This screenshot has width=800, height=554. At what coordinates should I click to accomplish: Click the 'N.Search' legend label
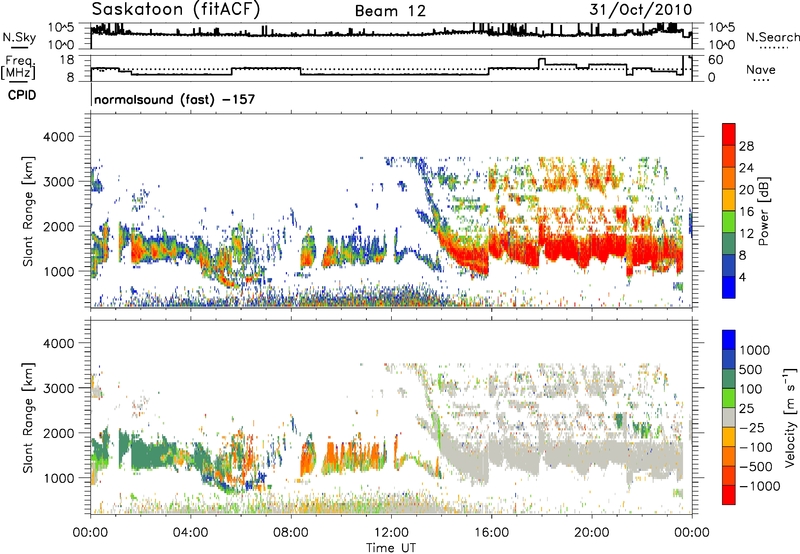click(772, 37)
